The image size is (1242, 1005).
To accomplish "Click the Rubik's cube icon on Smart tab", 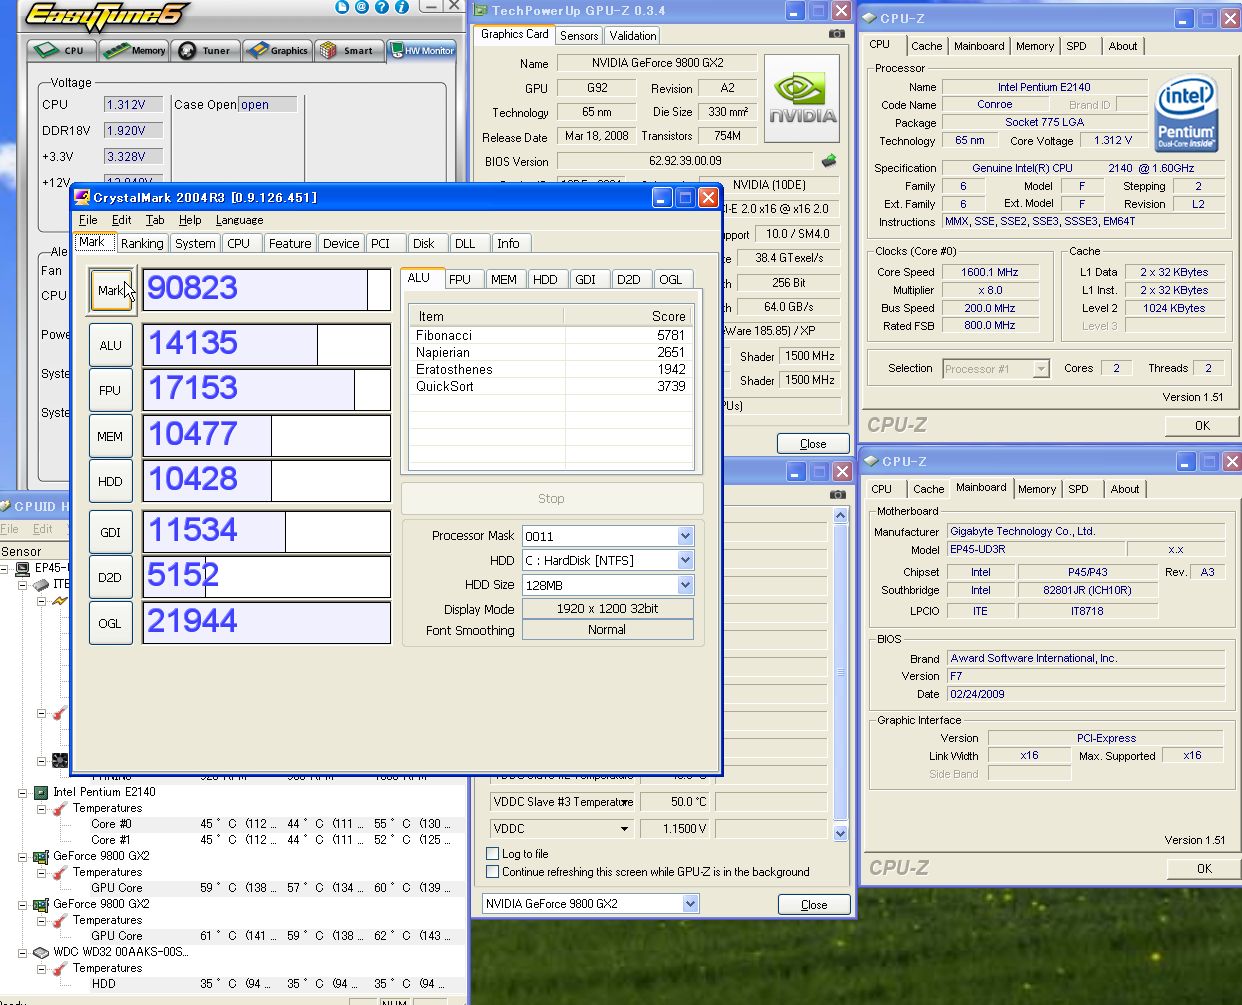I will coord(329,50).
